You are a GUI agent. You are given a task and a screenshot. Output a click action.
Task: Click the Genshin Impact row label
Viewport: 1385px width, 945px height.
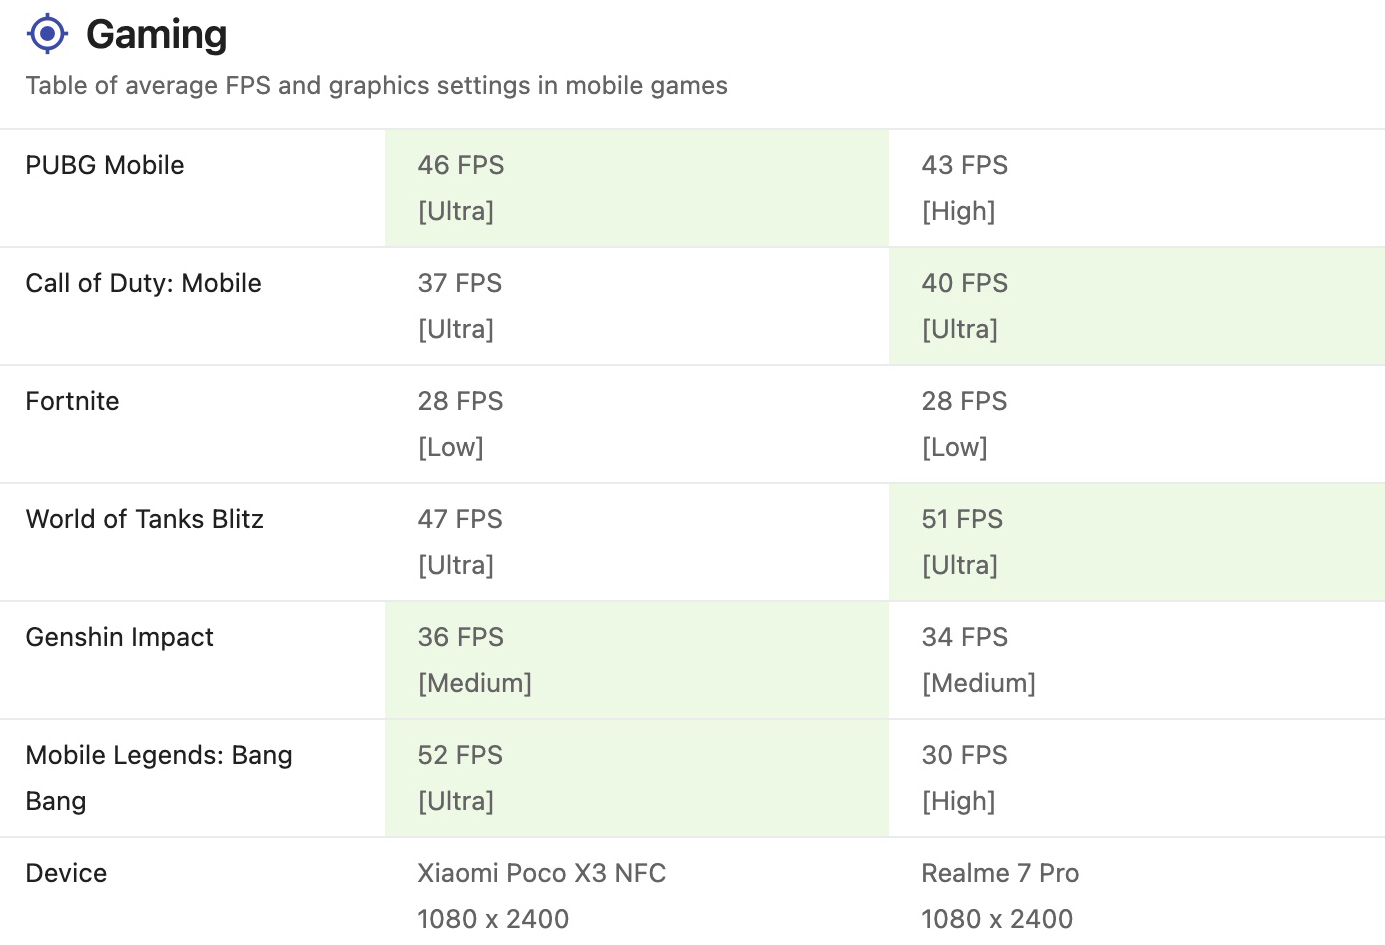120,637
